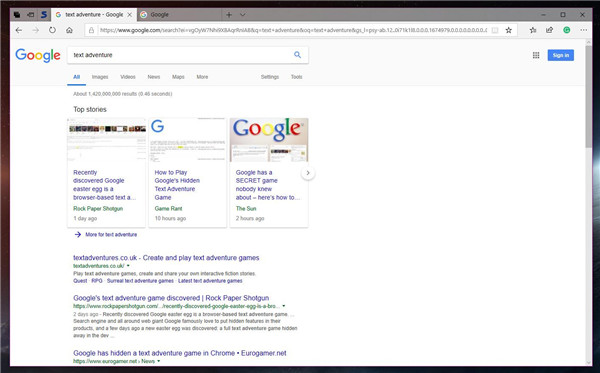This screenshot has height=373, width=600.
Task: Add this page to favorites star
Action: (x=509, y=30)
